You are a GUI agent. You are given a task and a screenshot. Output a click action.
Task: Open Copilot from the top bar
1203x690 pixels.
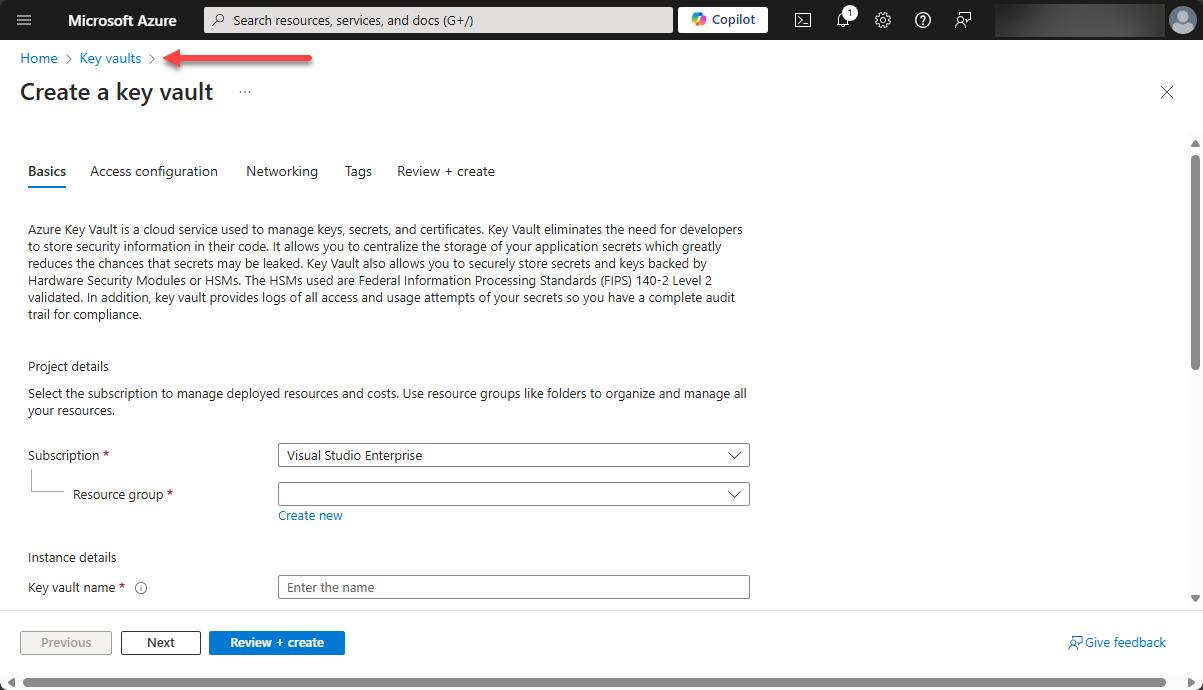723,20
